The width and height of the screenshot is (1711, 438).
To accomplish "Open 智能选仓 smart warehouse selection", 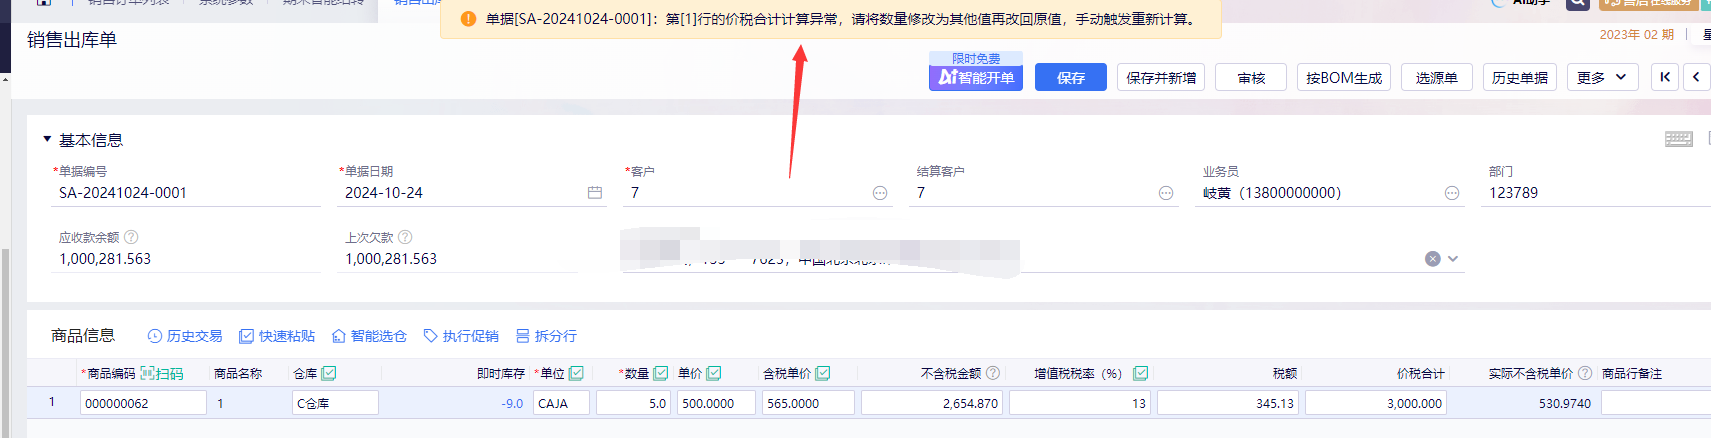I will click(x=369, y=336).
